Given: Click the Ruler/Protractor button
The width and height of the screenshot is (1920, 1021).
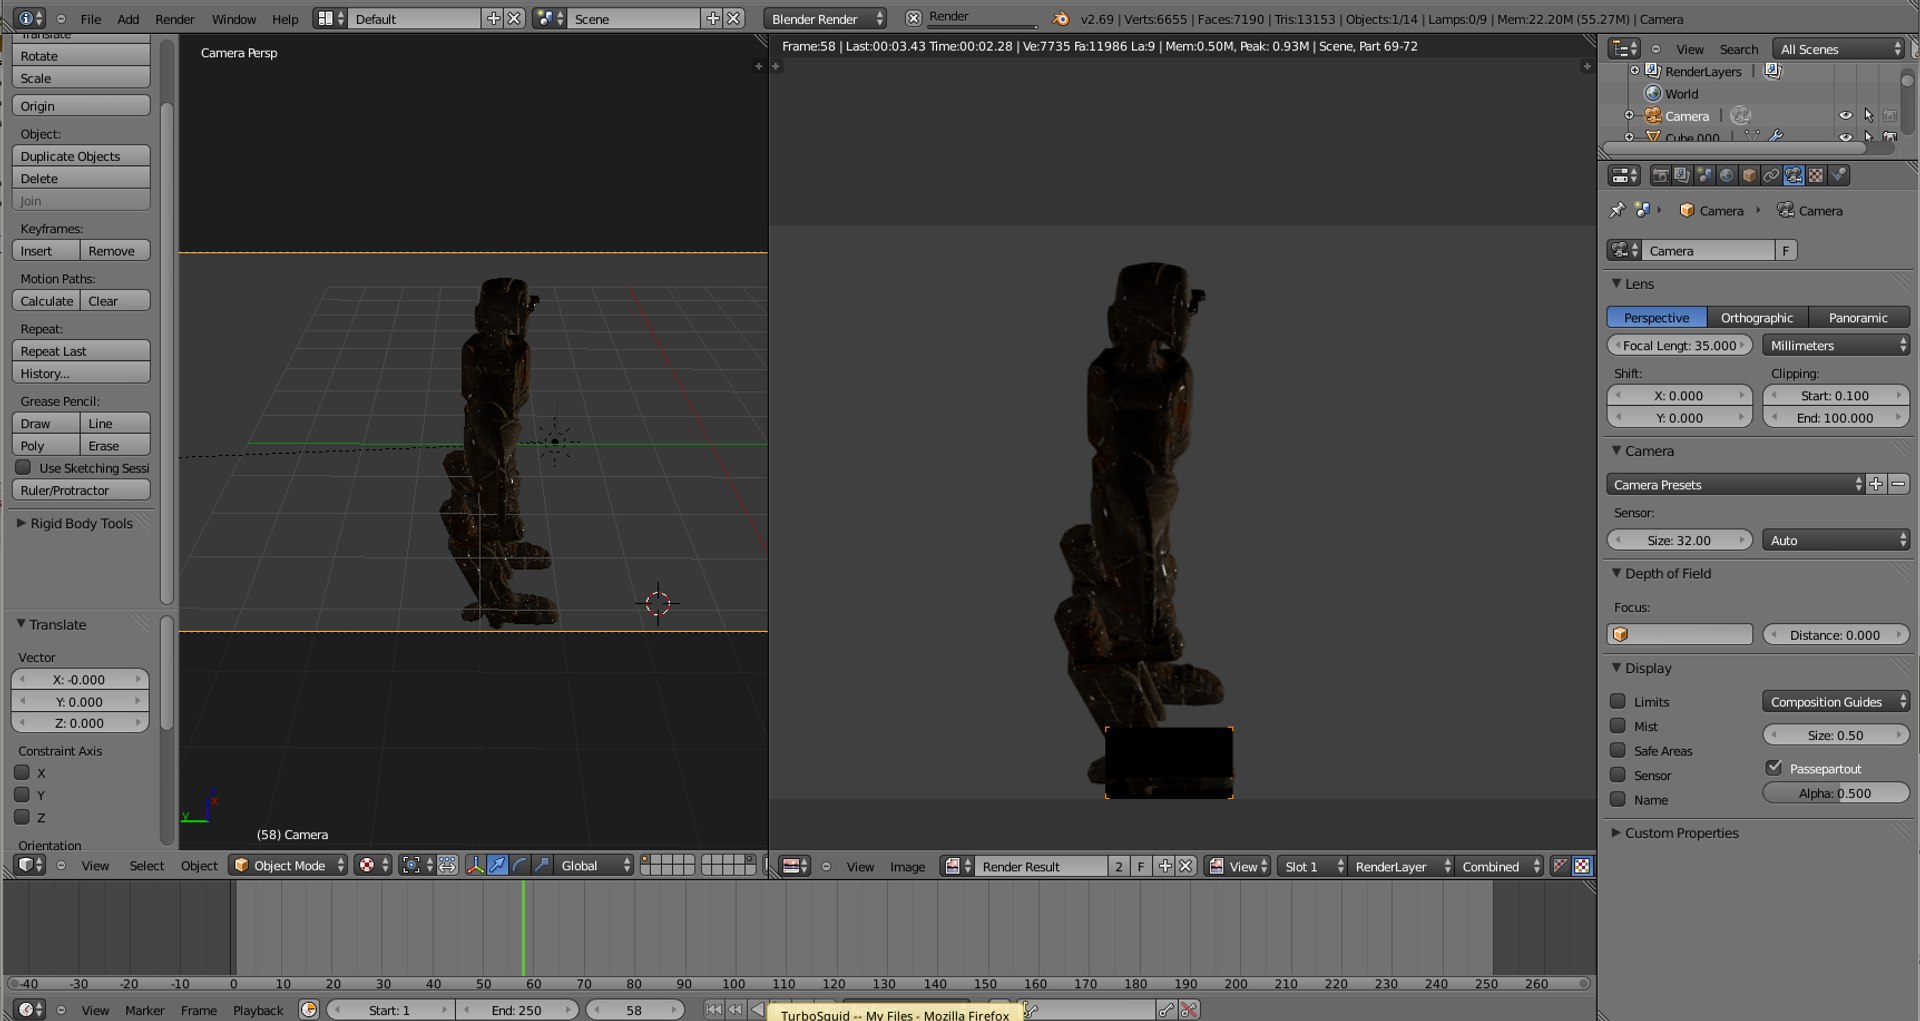Looking at the screenshot, I should point(81,490).
